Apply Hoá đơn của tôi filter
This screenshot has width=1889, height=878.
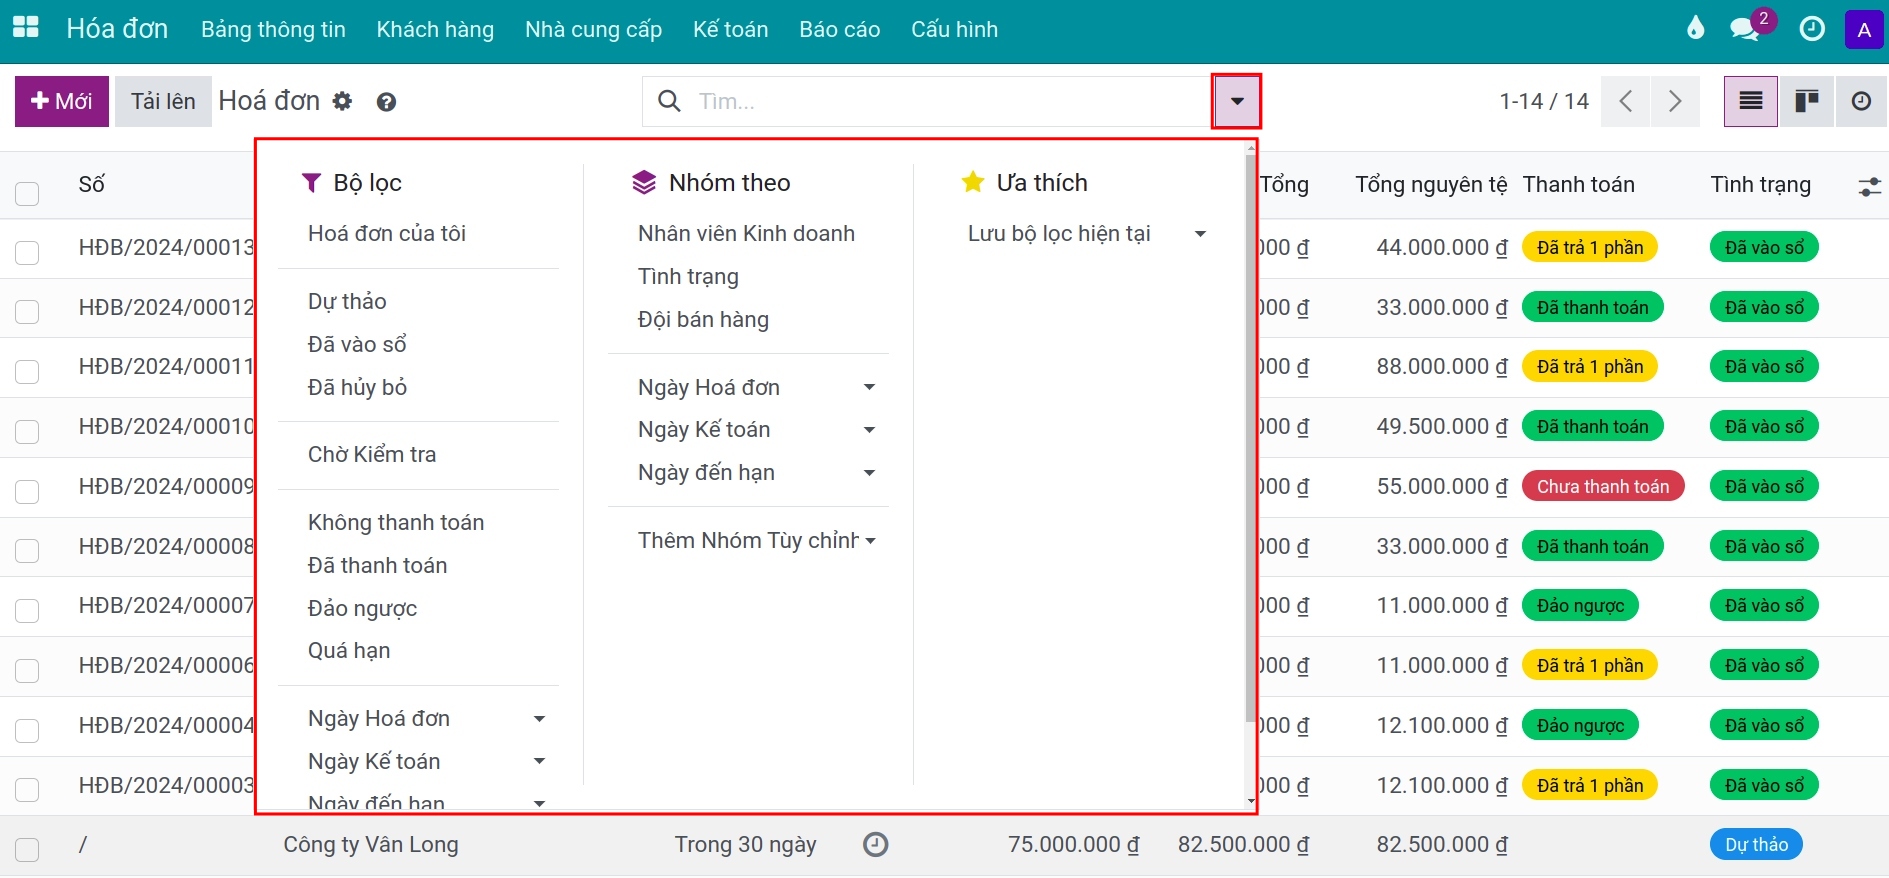387,234
